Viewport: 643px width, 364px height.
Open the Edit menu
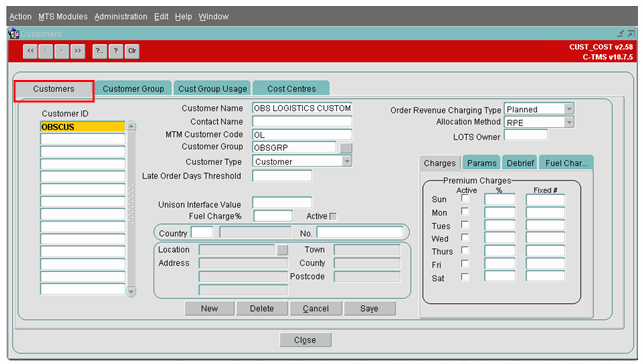(x=161, y=17)
